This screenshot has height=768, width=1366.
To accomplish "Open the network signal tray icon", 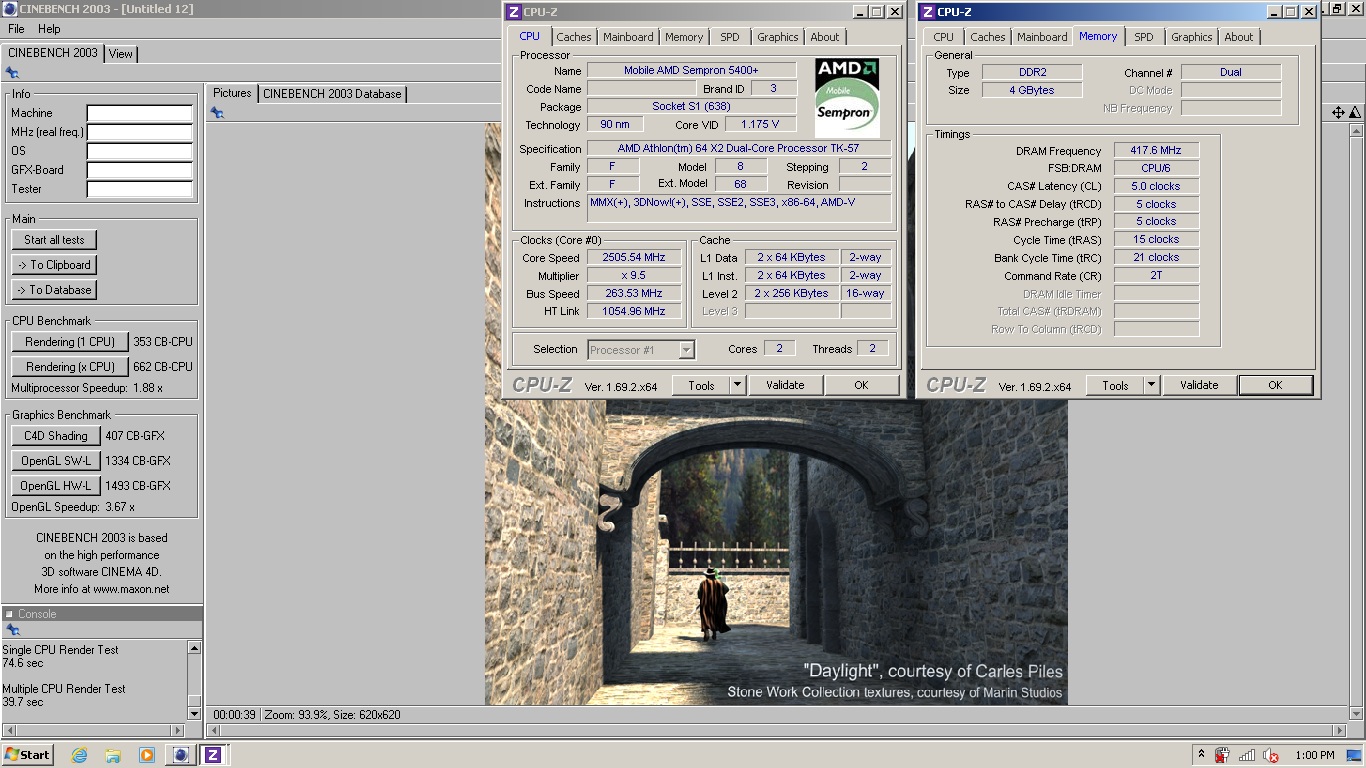I will [x=1247, y=755].
